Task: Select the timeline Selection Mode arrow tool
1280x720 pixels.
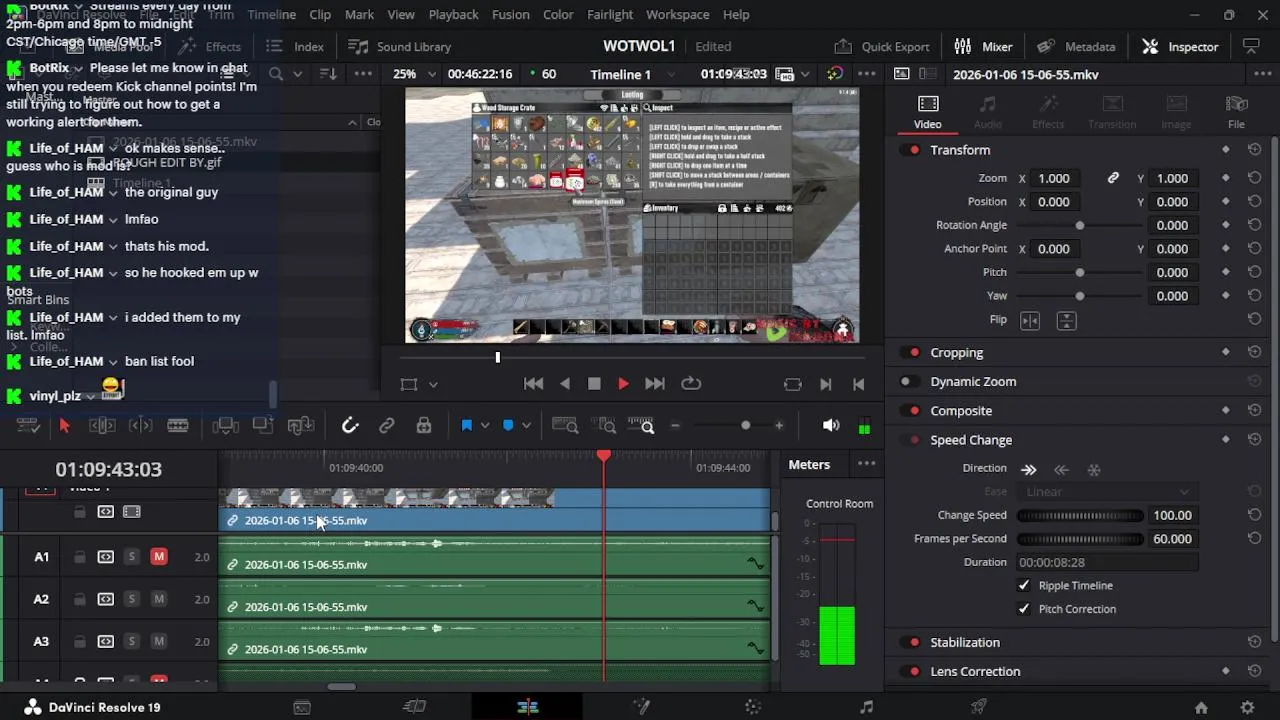Action: pyautogui.click(x=64, y=426)
